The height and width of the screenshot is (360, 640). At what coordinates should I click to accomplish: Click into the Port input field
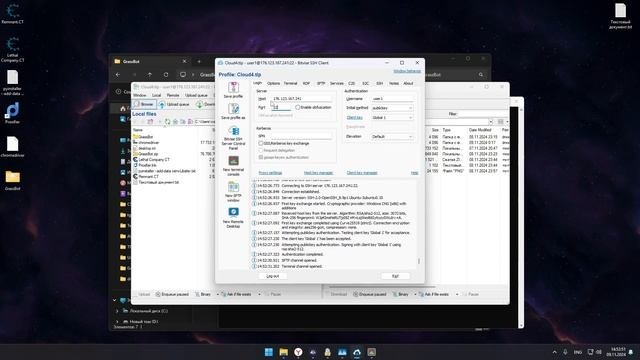281,107
